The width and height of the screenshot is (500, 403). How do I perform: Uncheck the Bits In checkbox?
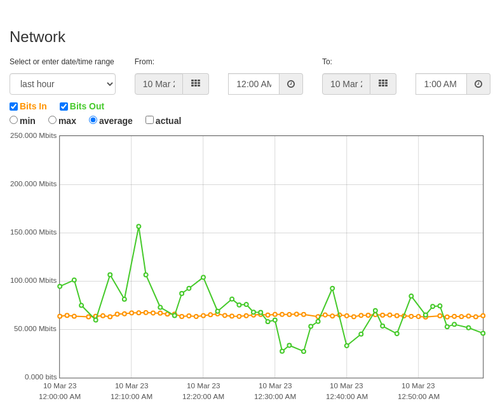[x=14, y=106]
